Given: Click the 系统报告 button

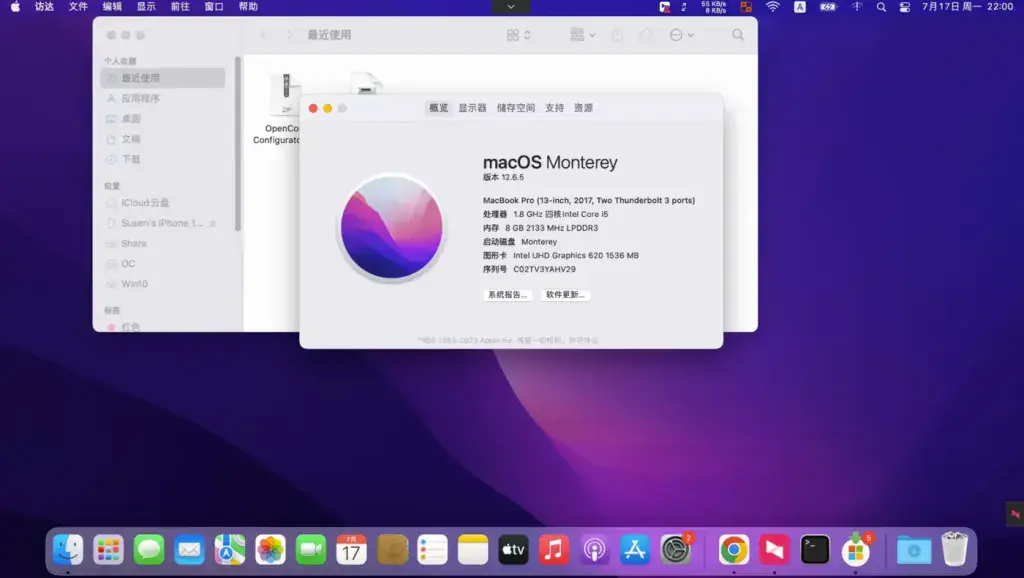Looking at the screenshot, I should click(507, 295).
